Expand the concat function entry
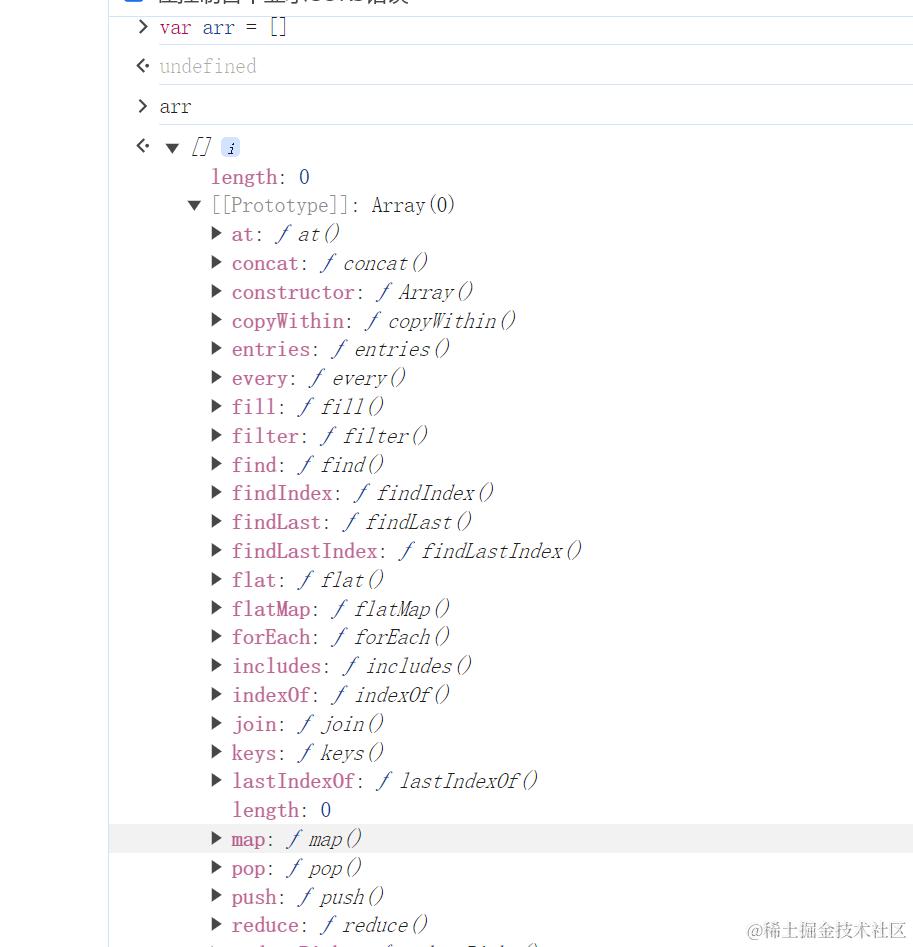Screen dimensions: 913x947 coord(216,263)
